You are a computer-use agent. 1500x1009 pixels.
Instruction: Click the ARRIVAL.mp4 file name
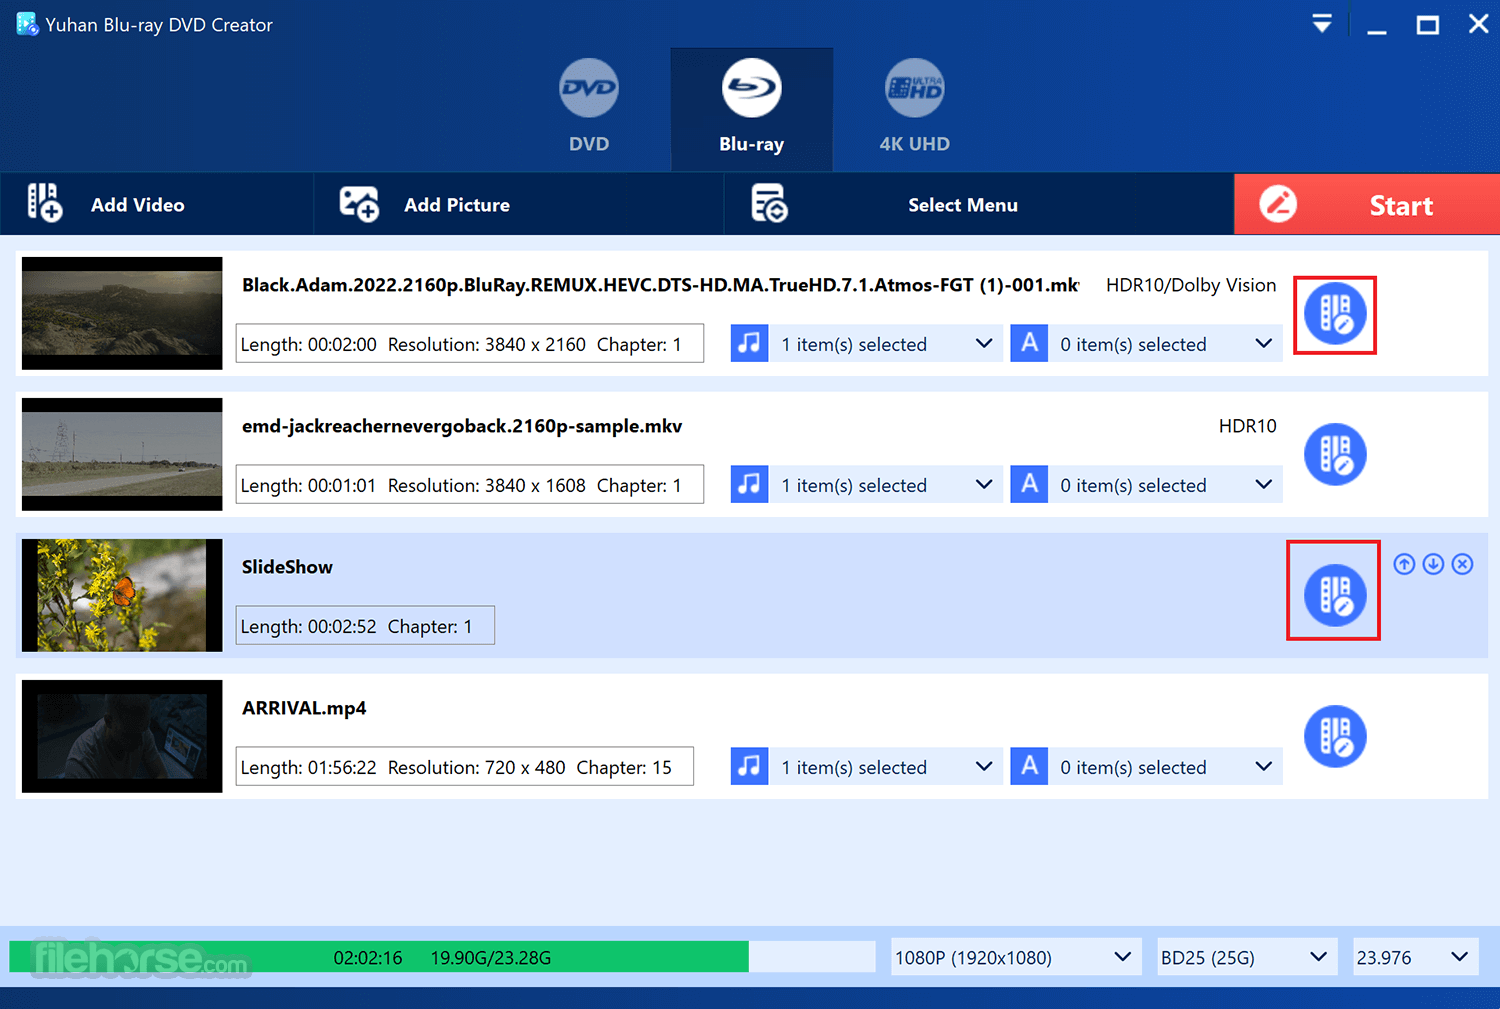(x=304, y=708)
